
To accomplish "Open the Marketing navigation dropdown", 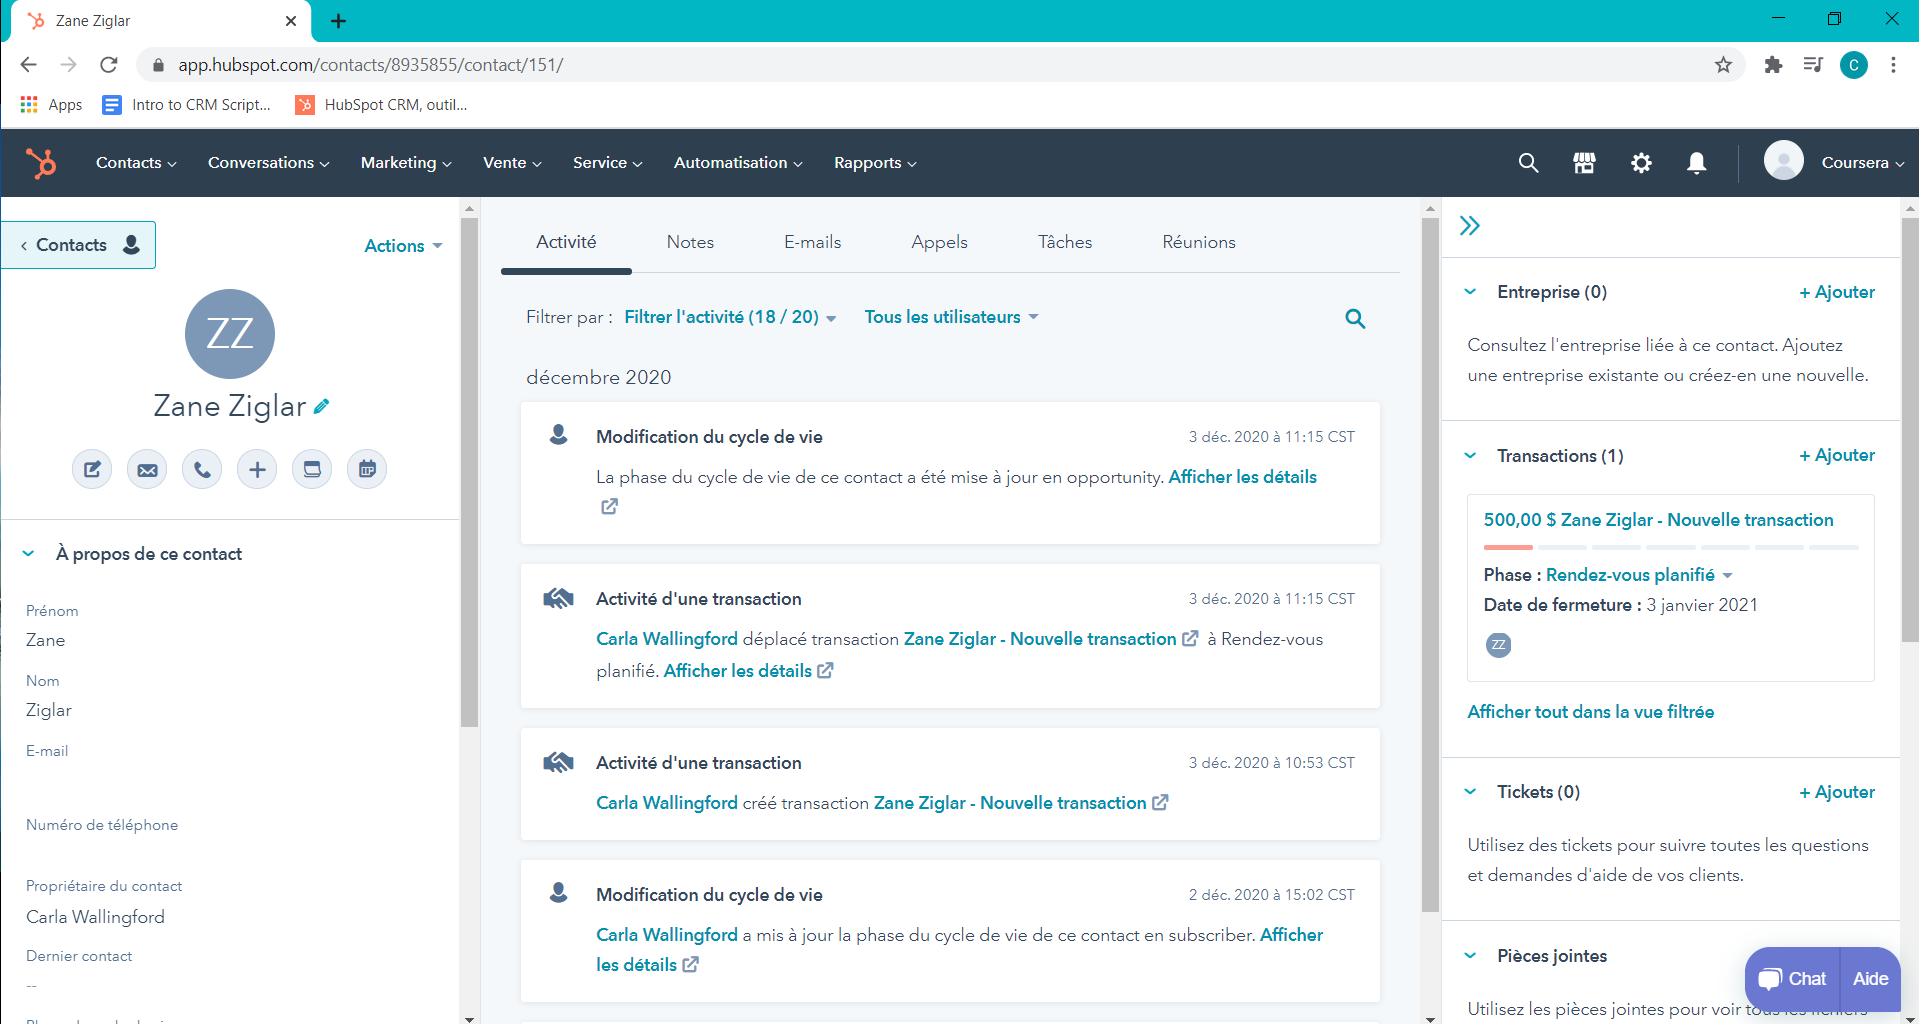I will 406,163.
